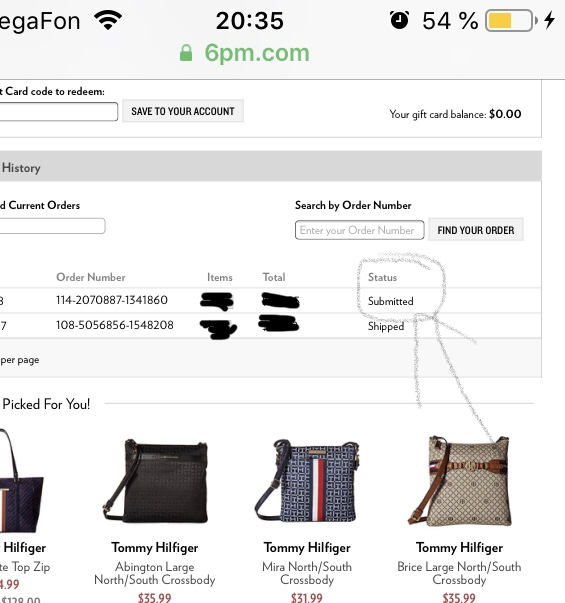Open order 108-5056856-1548208
The width and height of the screenshot is (565, 603).
click(x=115, y=325)
